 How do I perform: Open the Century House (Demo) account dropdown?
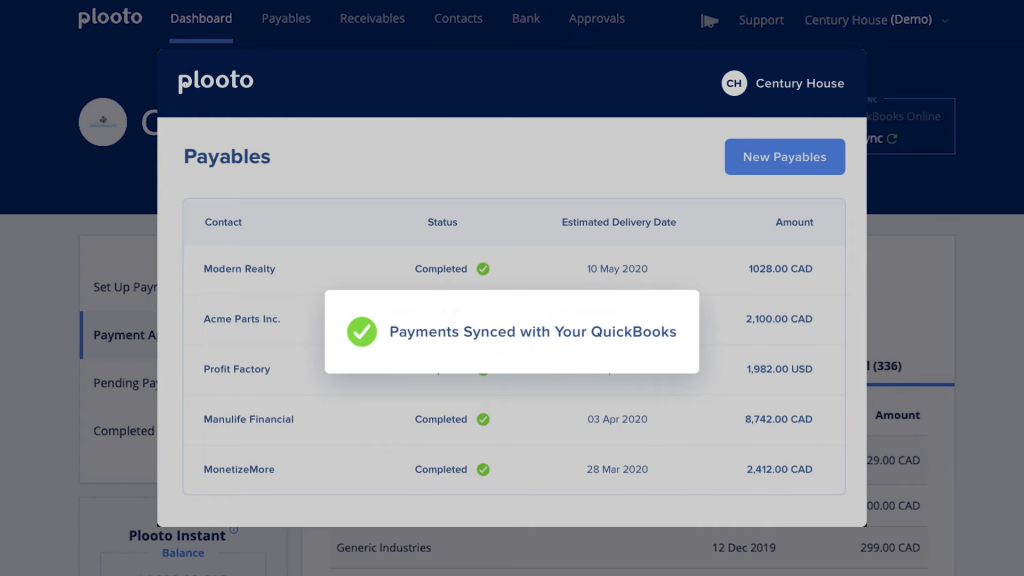(876, 20)
